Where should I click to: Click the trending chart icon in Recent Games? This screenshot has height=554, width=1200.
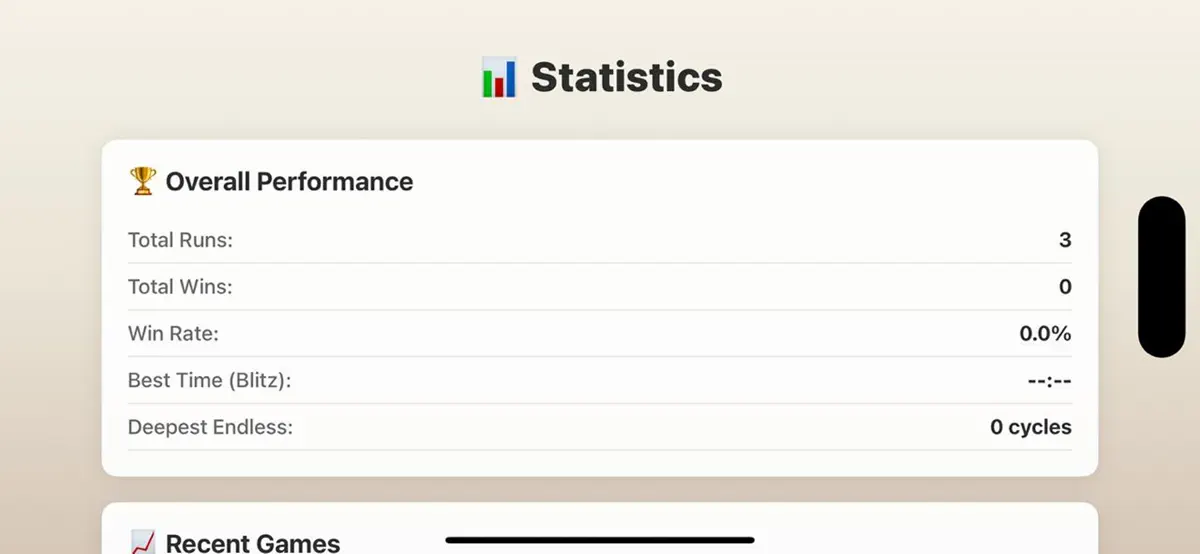143,543
